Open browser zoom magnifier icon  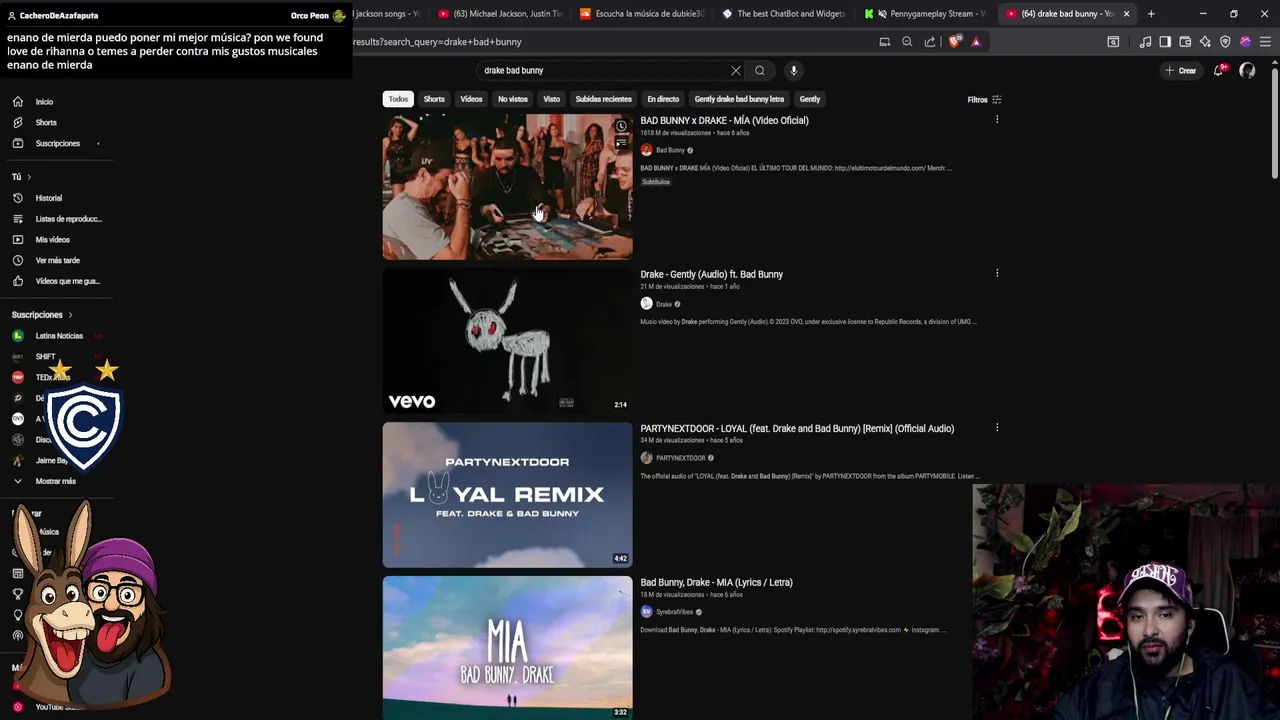(907, 42)
